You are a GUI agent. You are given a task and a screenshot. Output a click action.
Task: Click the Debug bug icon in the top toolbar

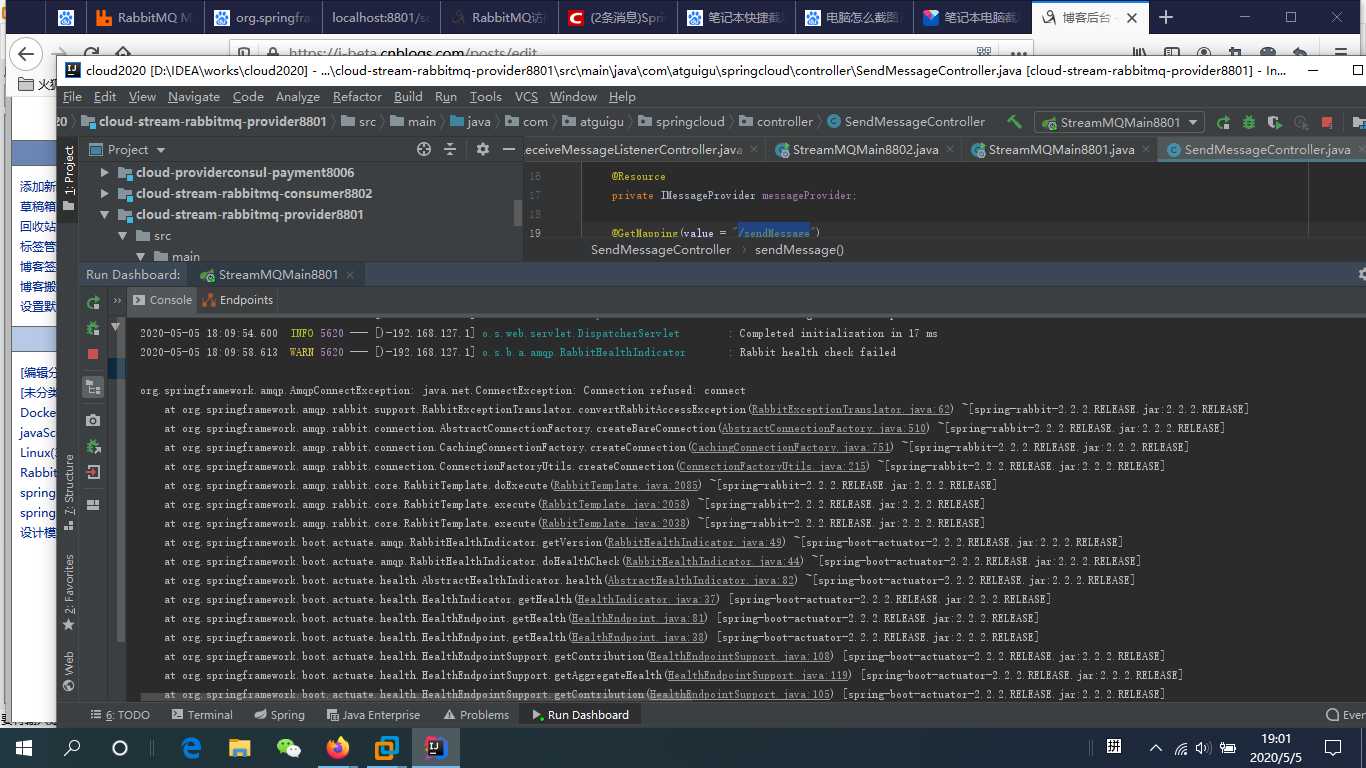pyautogui.click(x=1249, y=122)
